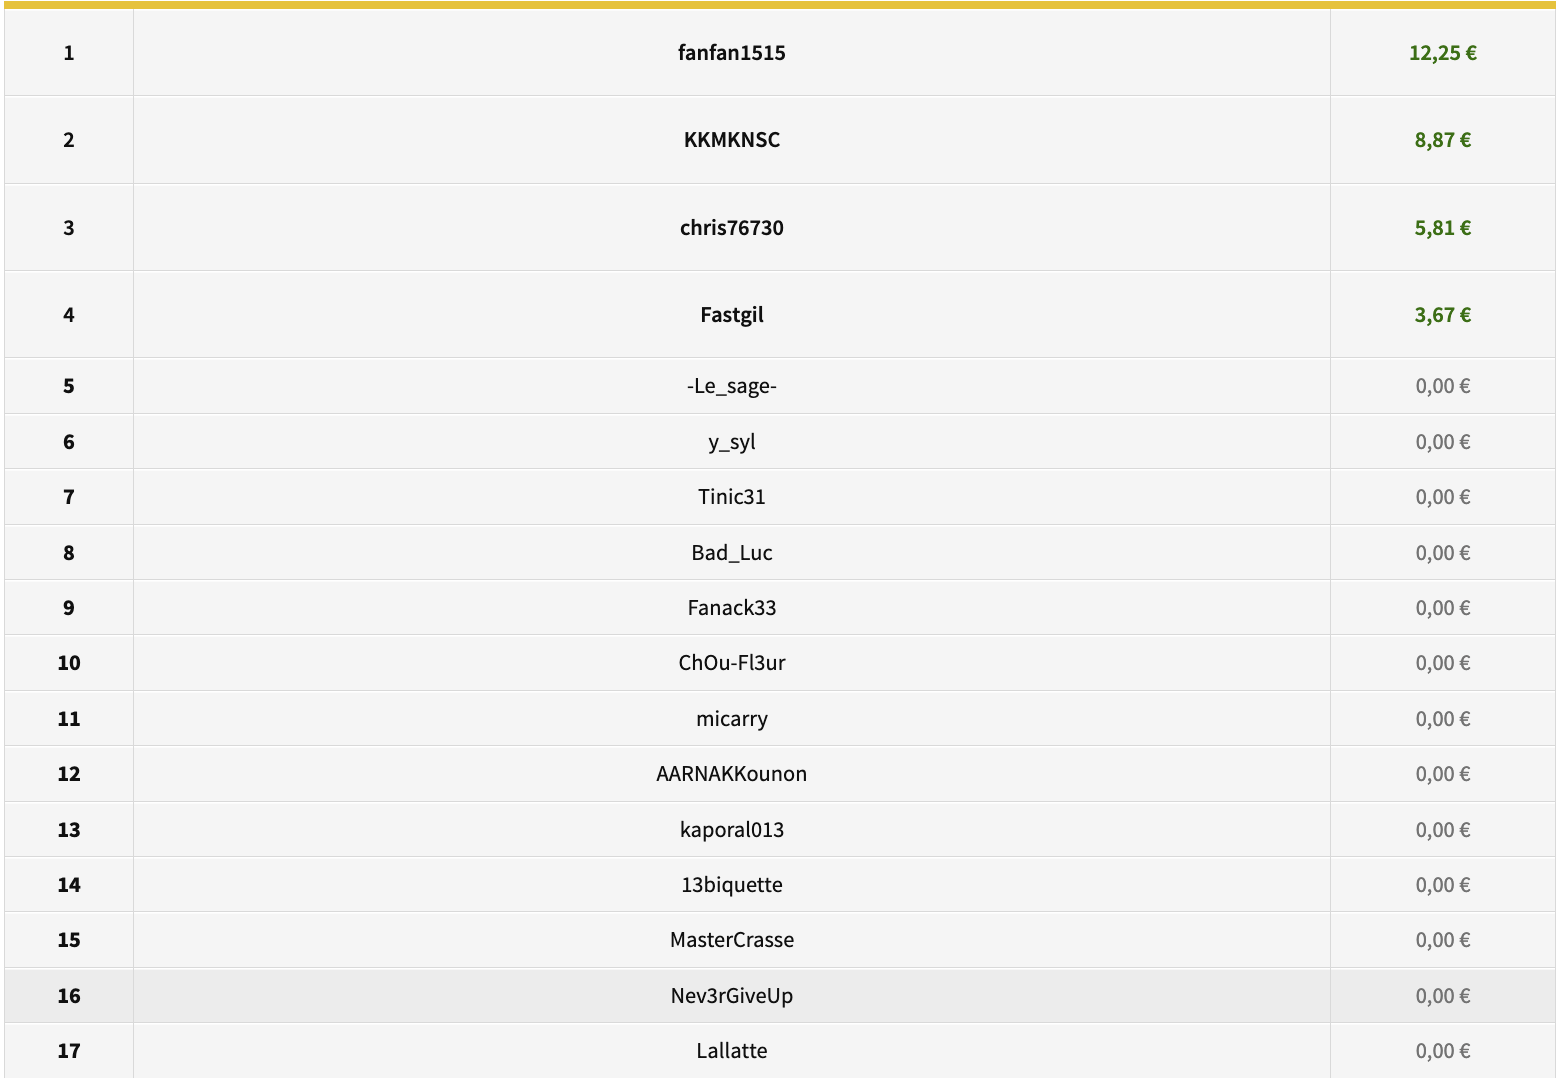This screenshot has width=1560, height=1078.
Task: Select MasterCrasse in the leaderboard
Action: [x=731, y=940]
